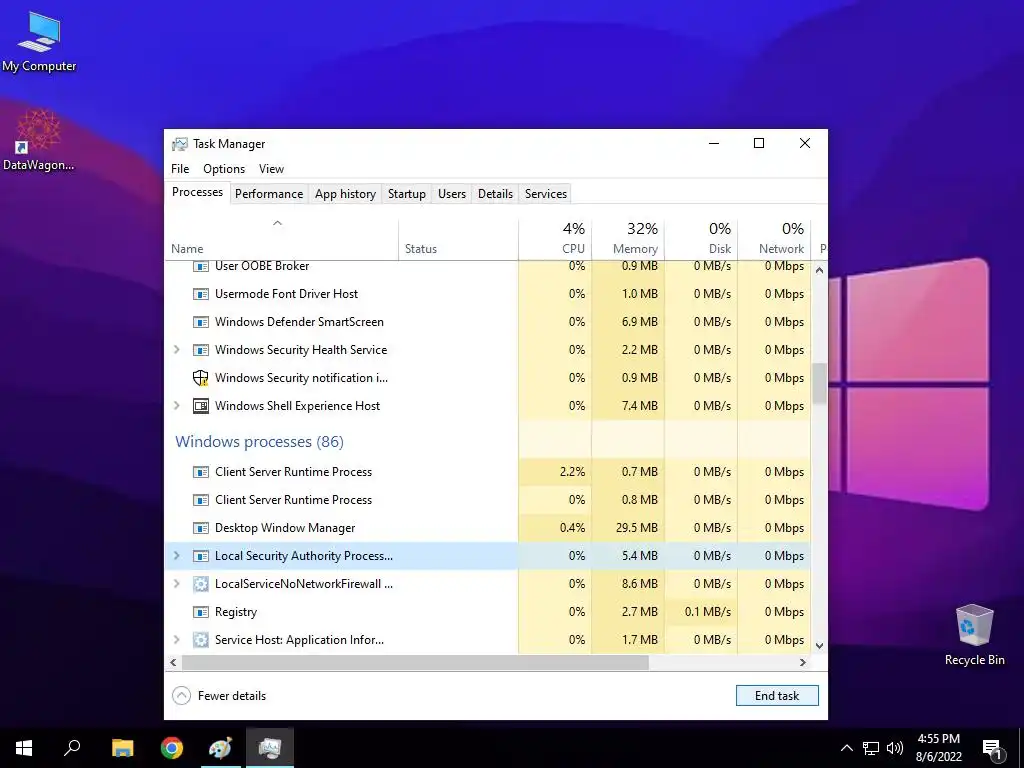1024x768 pixels.
Task: Click the LocalServiceNoNetworkFirewall gear icon
Action: pyautogui.click(x=200, y=584)
